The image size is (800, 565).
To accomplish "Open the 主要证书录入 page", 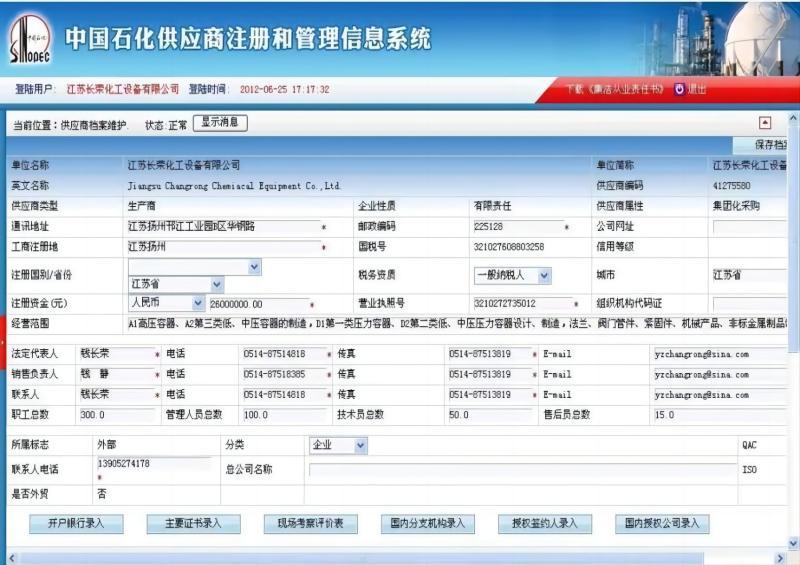I will click(193, 524).
